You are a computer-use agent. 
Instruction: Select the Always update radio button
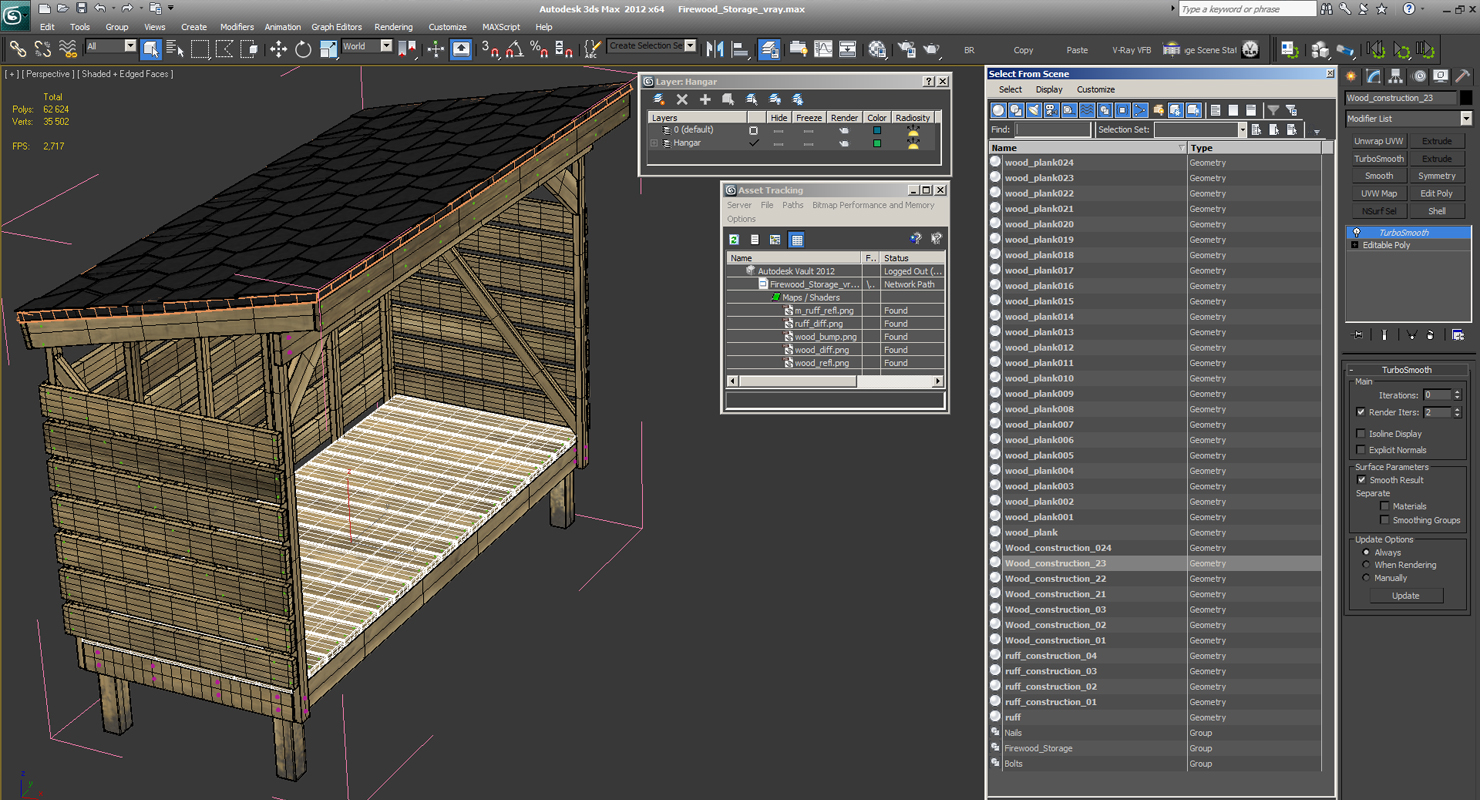coord(1366,552)
